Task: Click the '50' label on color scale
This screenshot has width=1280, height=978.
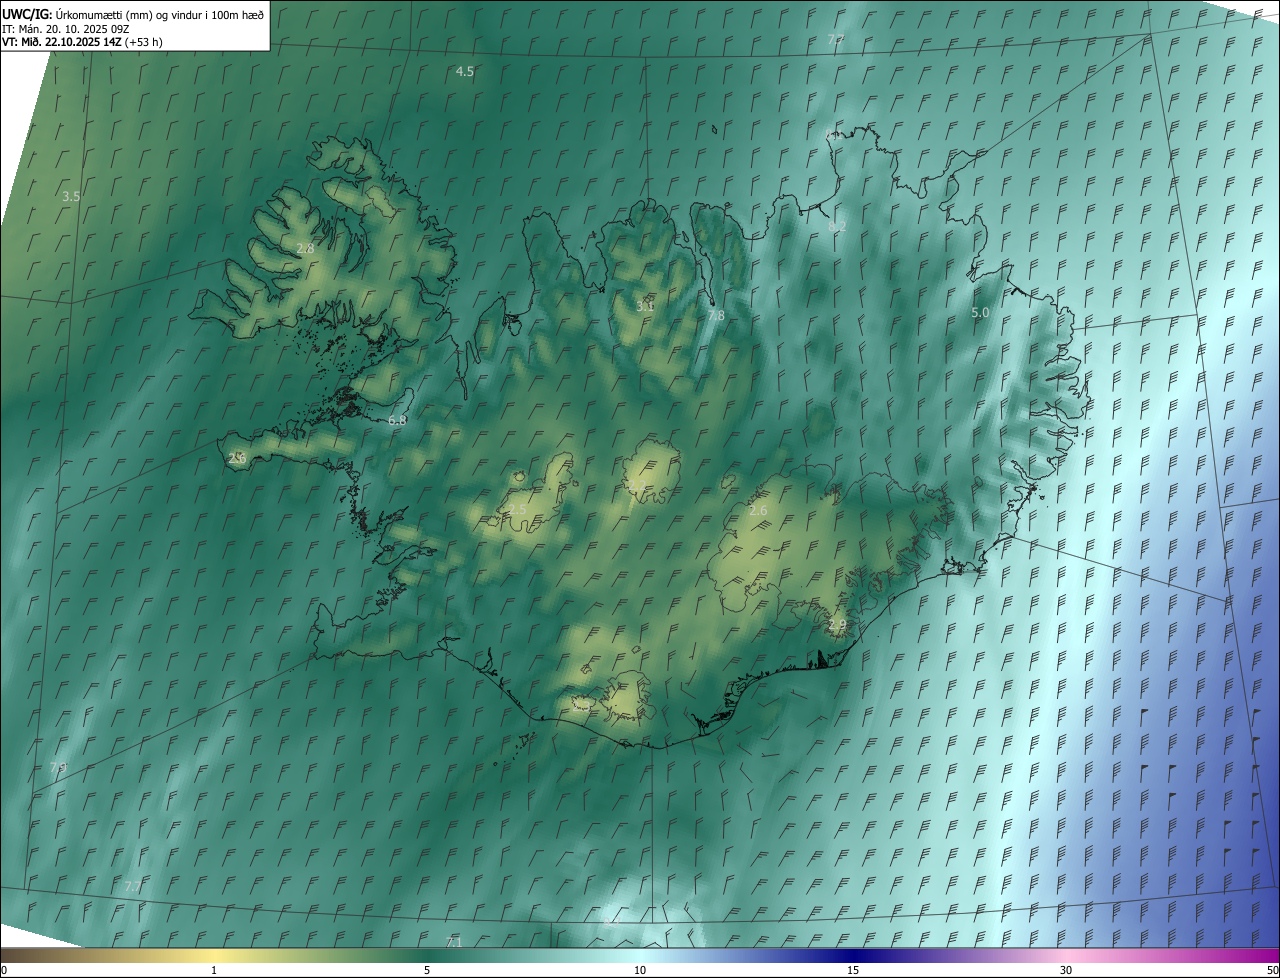Action: pyautogui.click(x=1272, y=971)
